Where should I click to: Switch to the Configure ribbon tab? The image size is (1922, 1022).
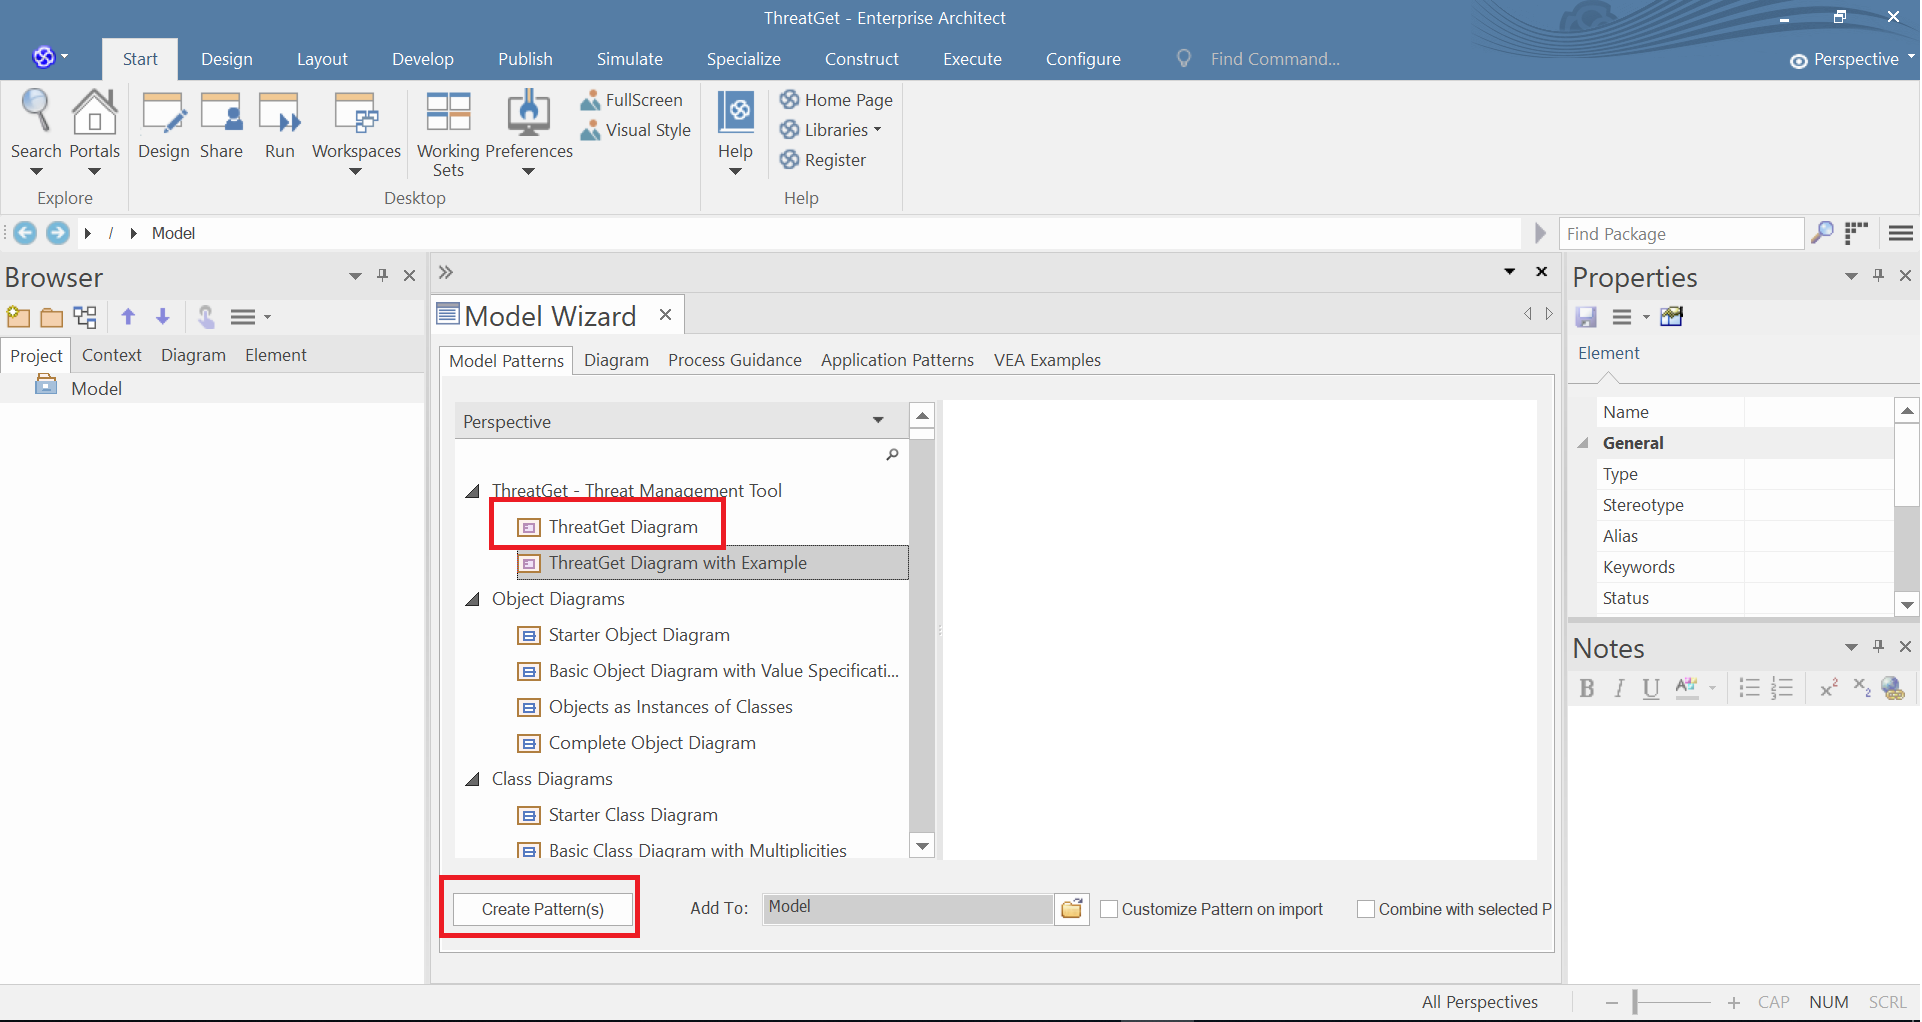click(1083, 59)
